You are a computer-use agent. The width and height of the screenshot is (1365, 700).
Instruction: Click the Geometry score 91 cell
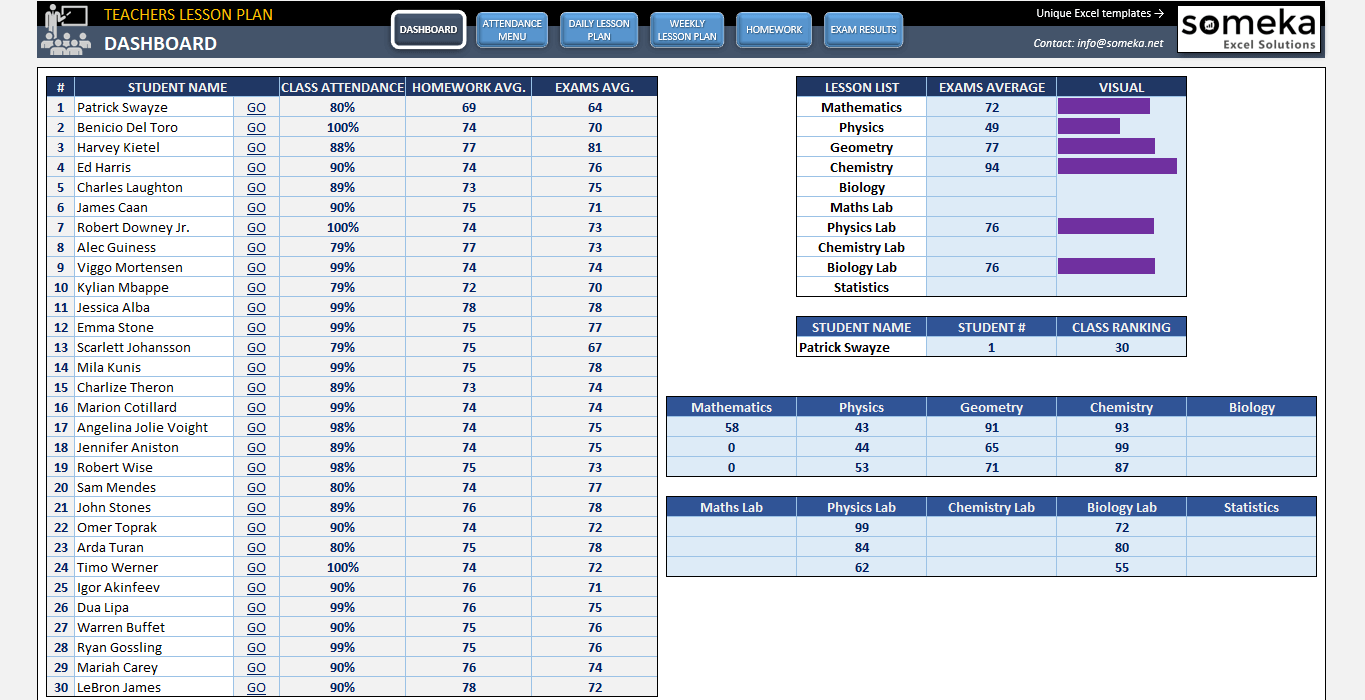click(991, 427)
